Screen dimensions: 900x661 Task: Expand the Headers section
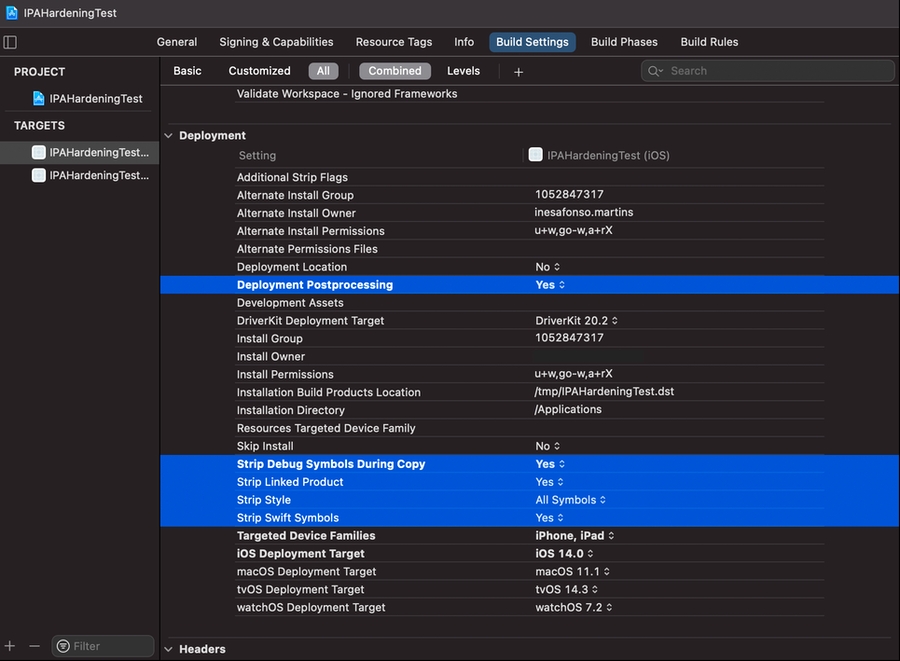(168, 649)
